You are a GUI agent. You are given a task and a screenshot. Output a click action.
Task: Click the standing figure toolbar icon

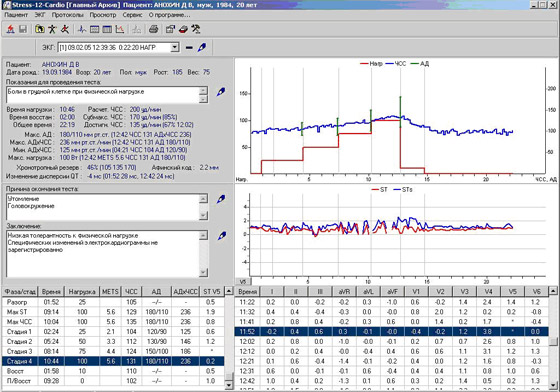52,29
